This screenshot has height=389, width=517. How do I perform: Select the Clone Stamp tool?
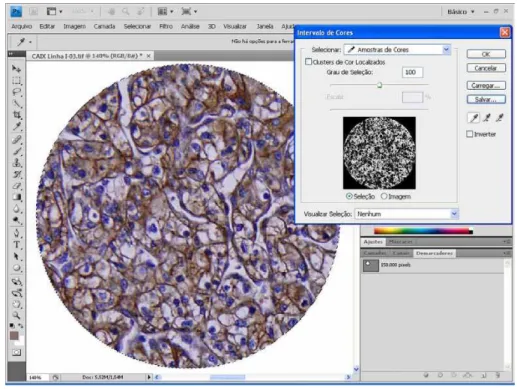pos(16,163)
